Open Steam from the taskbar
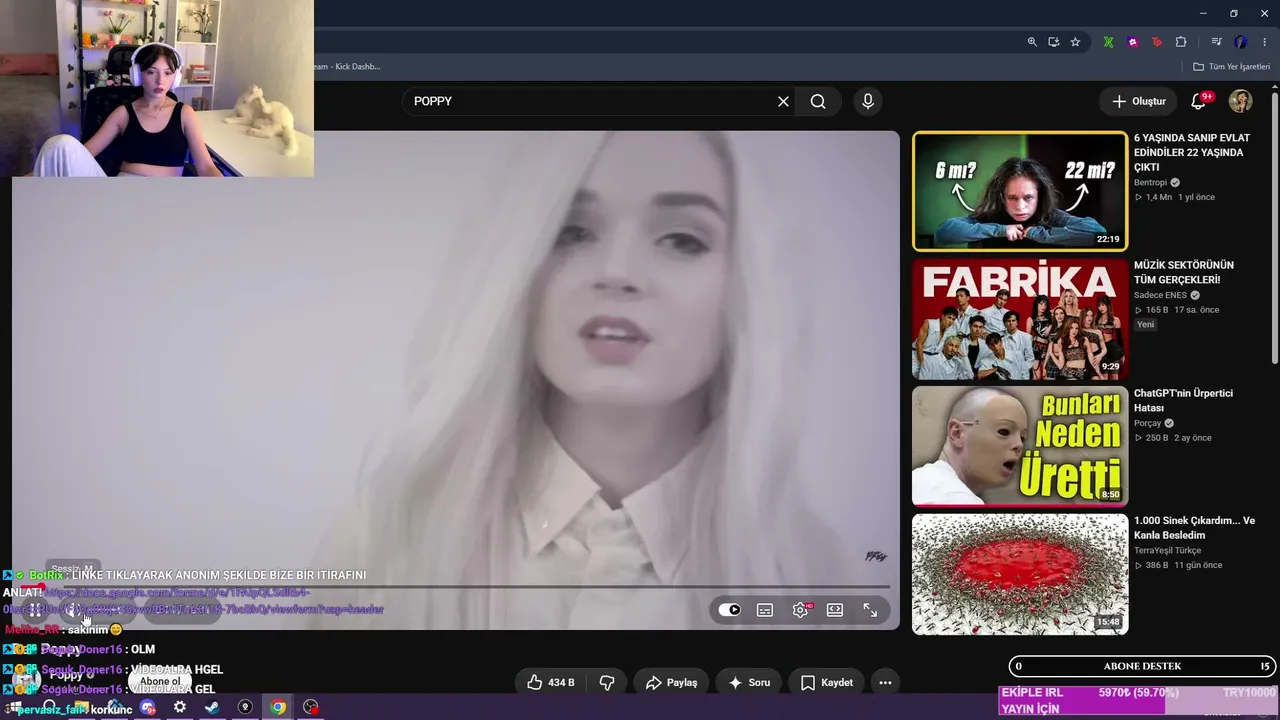 click(x=212, y=707)
